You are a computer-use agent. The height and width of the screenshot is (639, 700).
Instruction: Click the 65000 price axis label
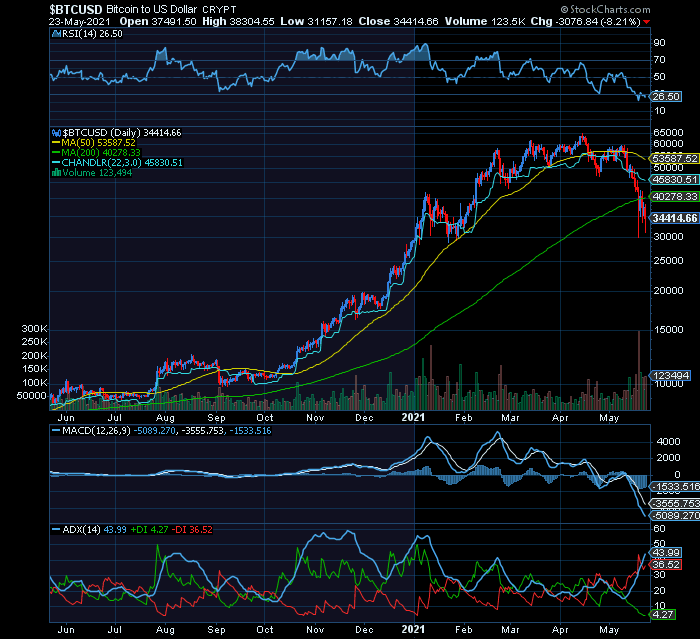[x=668, y=133]
